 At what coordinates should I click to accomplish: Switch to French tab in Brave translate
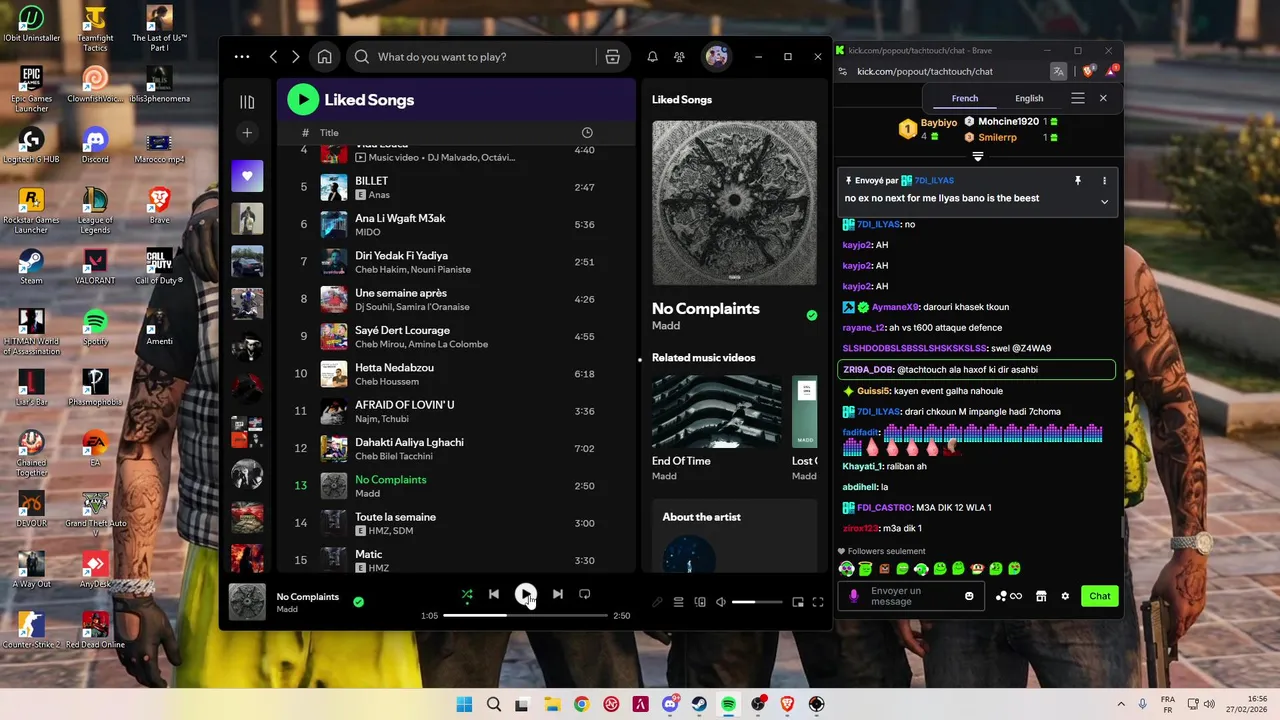tap(965, 98)
